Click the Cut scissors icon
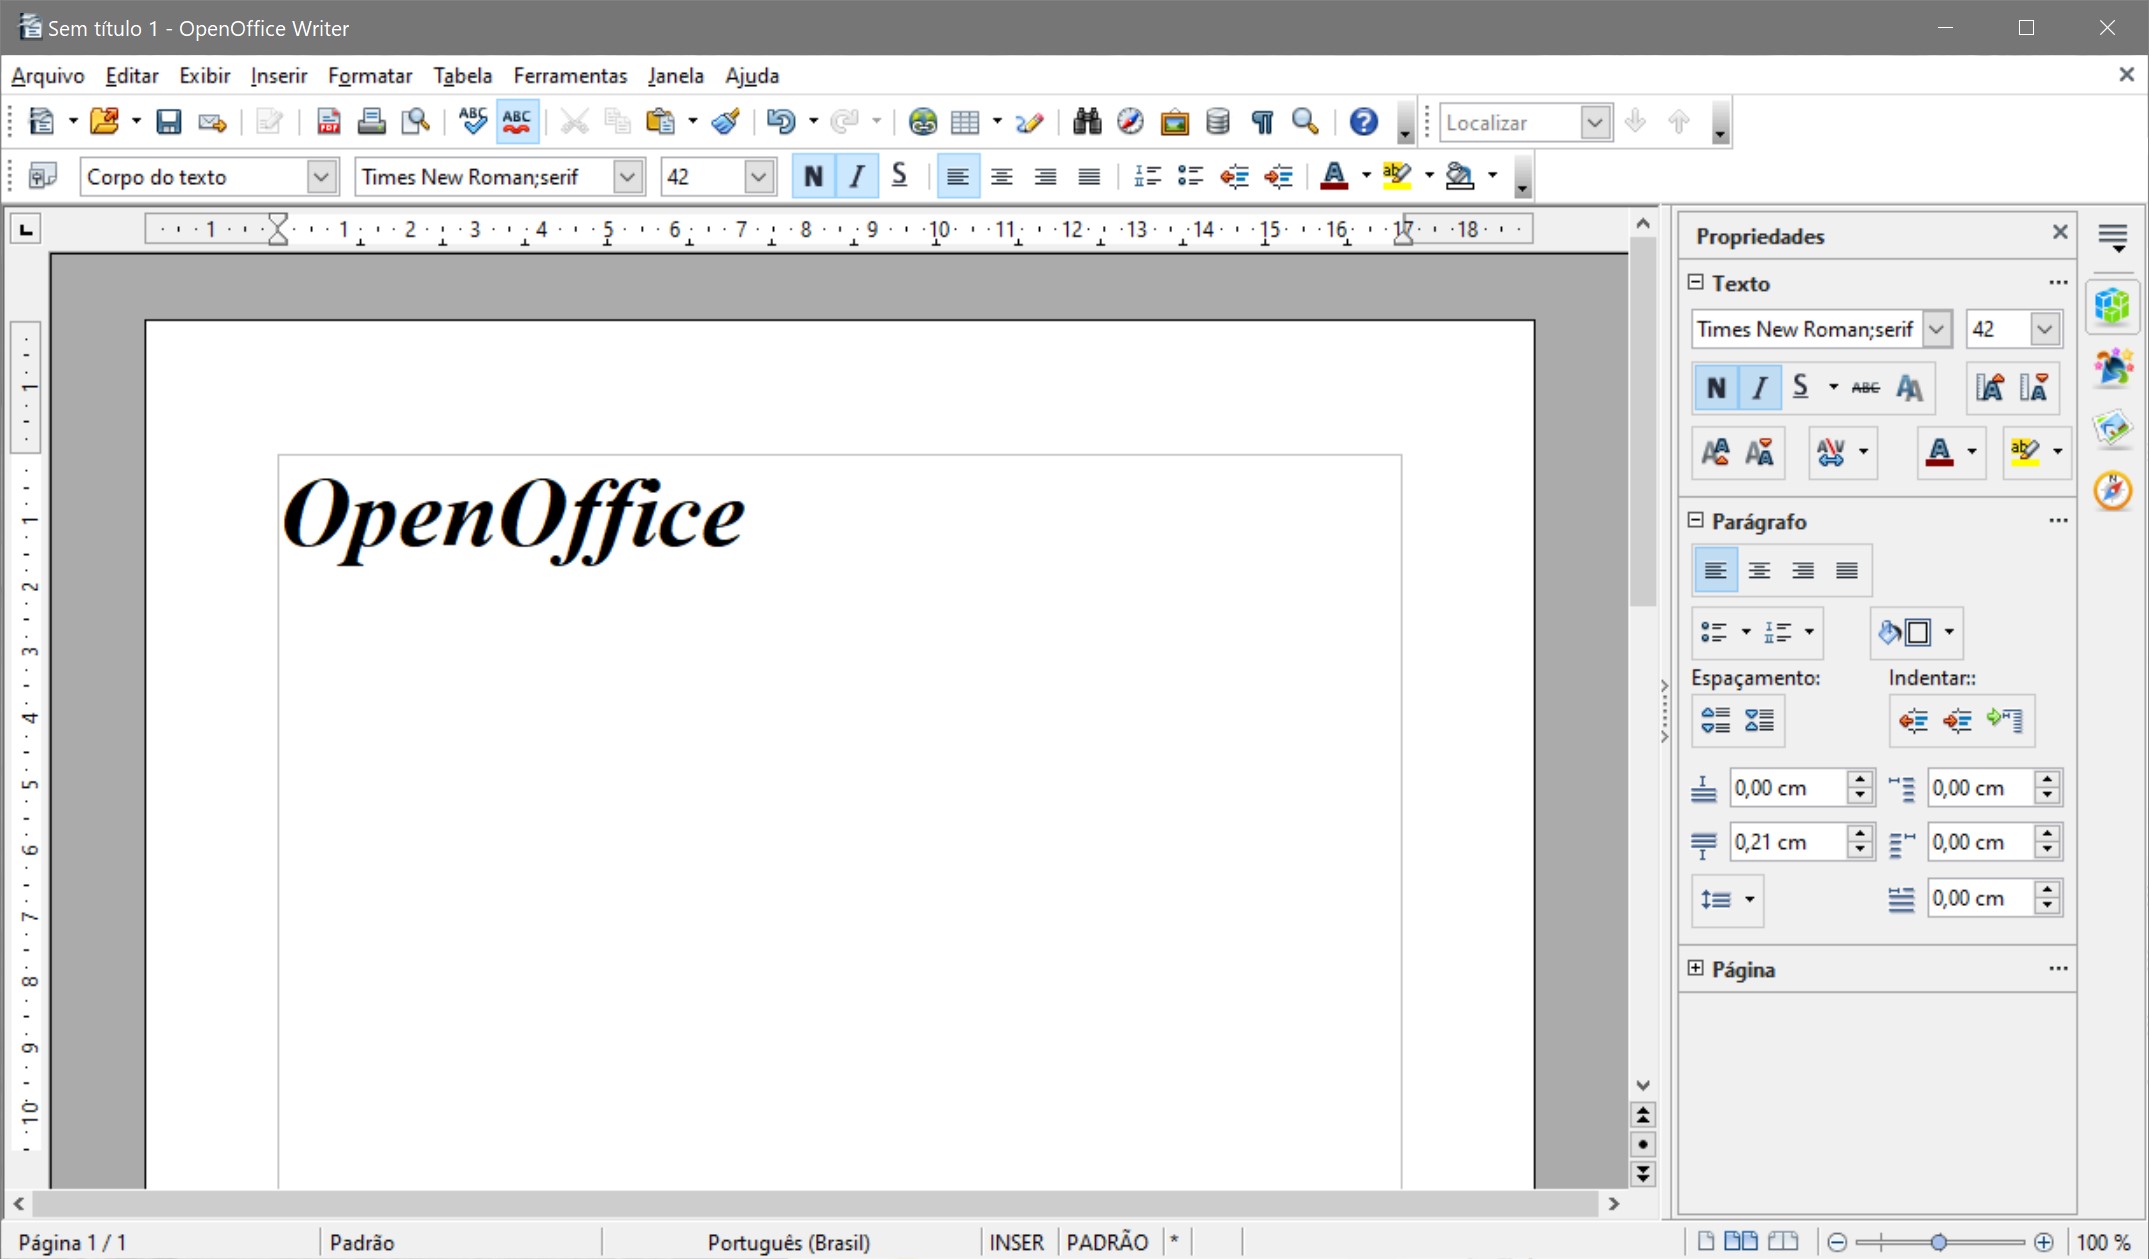 (x=574, y=122)
